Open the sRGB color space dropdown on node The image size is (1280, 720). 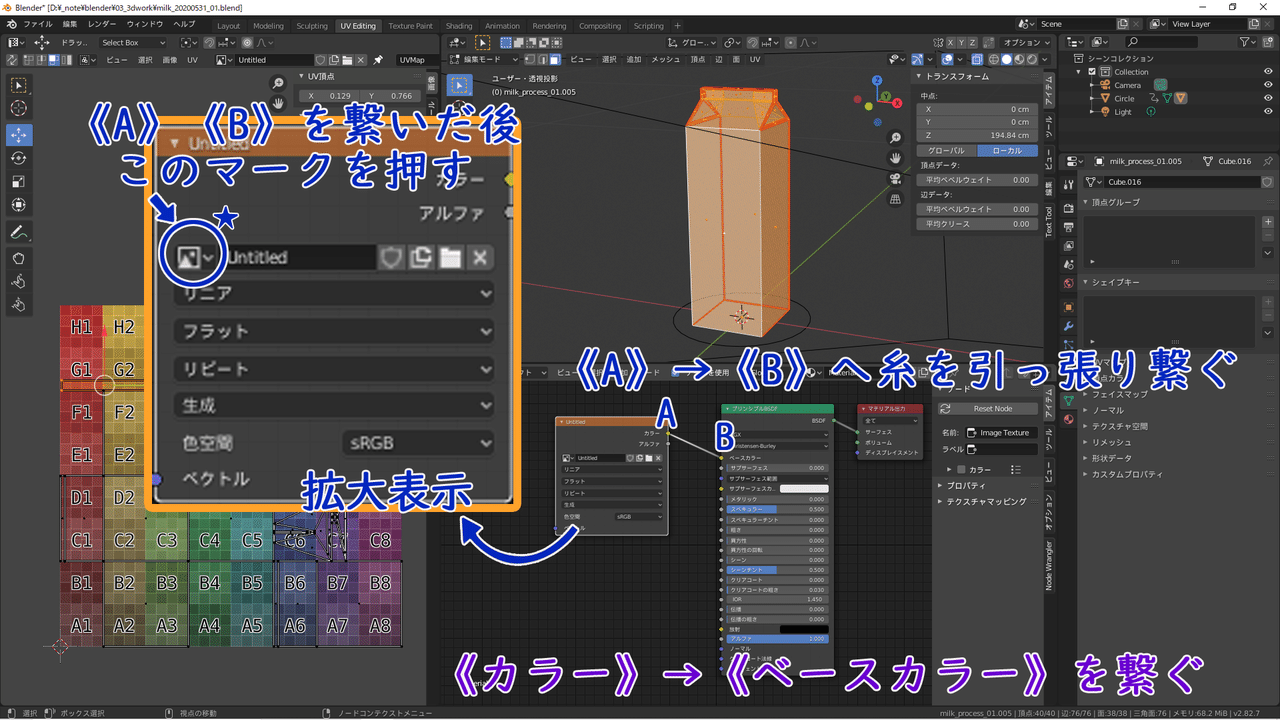pyautogui.click(x=637, y=517)
